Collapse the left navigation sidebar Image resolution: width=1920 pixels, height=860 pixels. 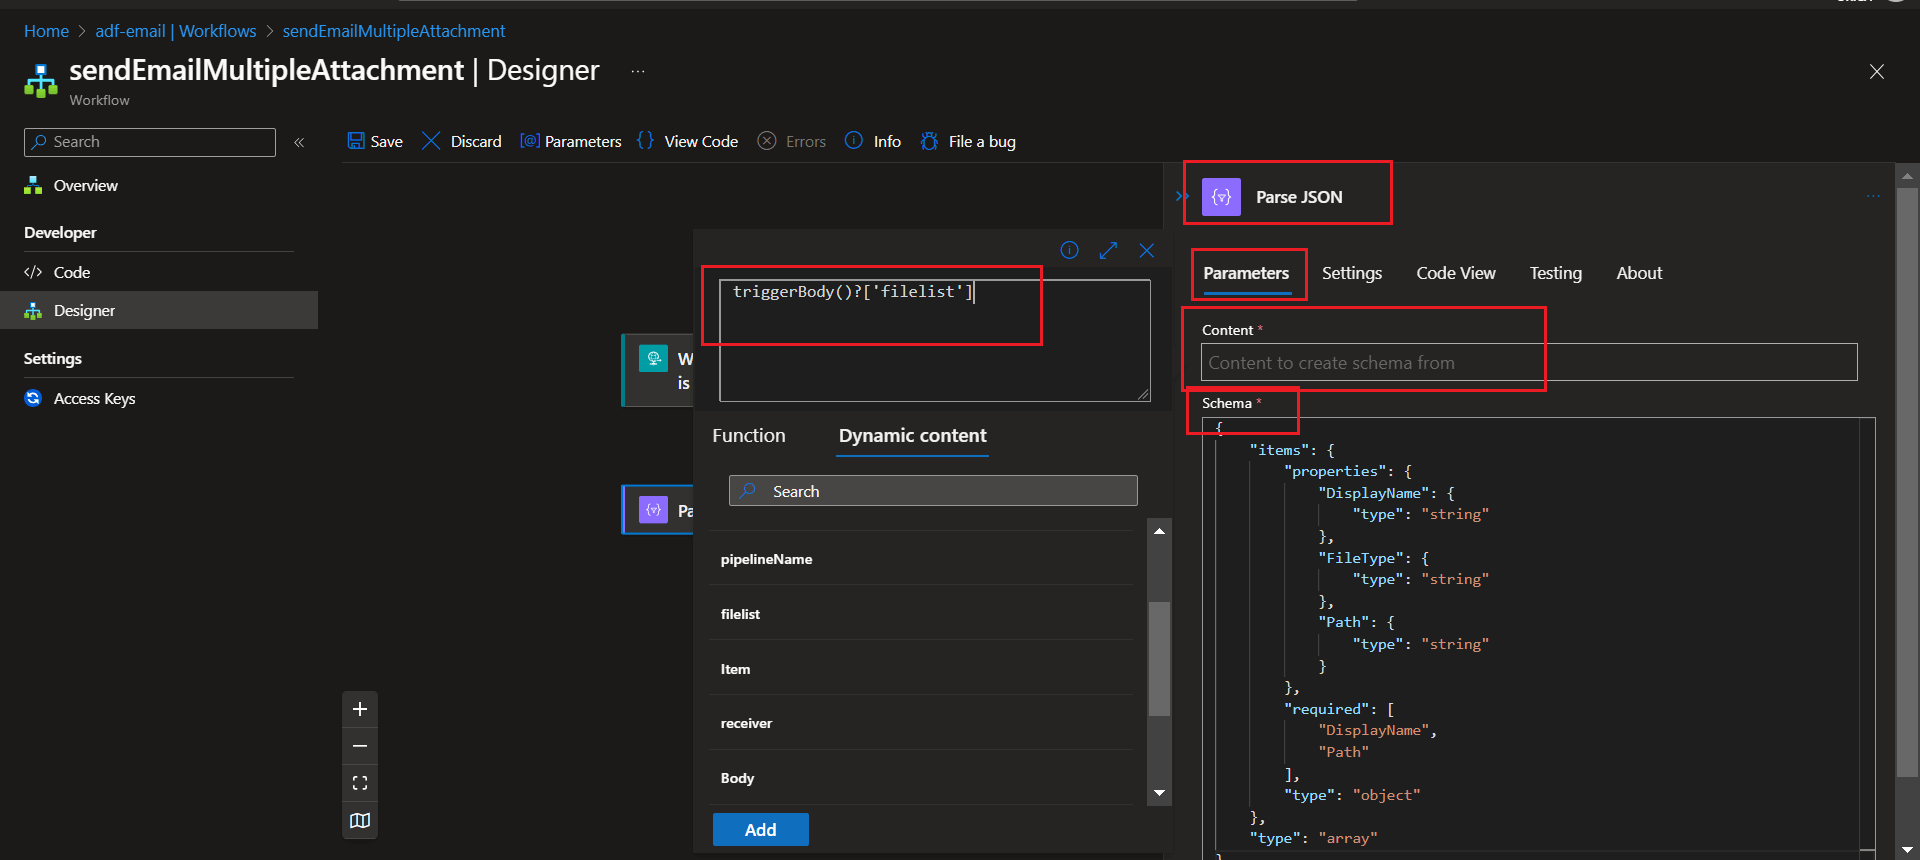pos(299,142)
